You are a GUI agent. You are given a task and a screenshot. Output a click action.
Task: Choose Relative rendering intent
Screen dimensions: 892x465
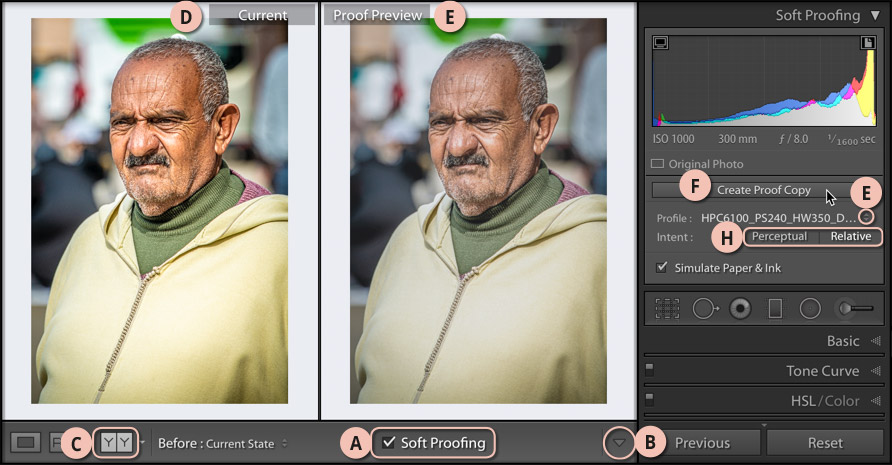(x=850, y=236)
